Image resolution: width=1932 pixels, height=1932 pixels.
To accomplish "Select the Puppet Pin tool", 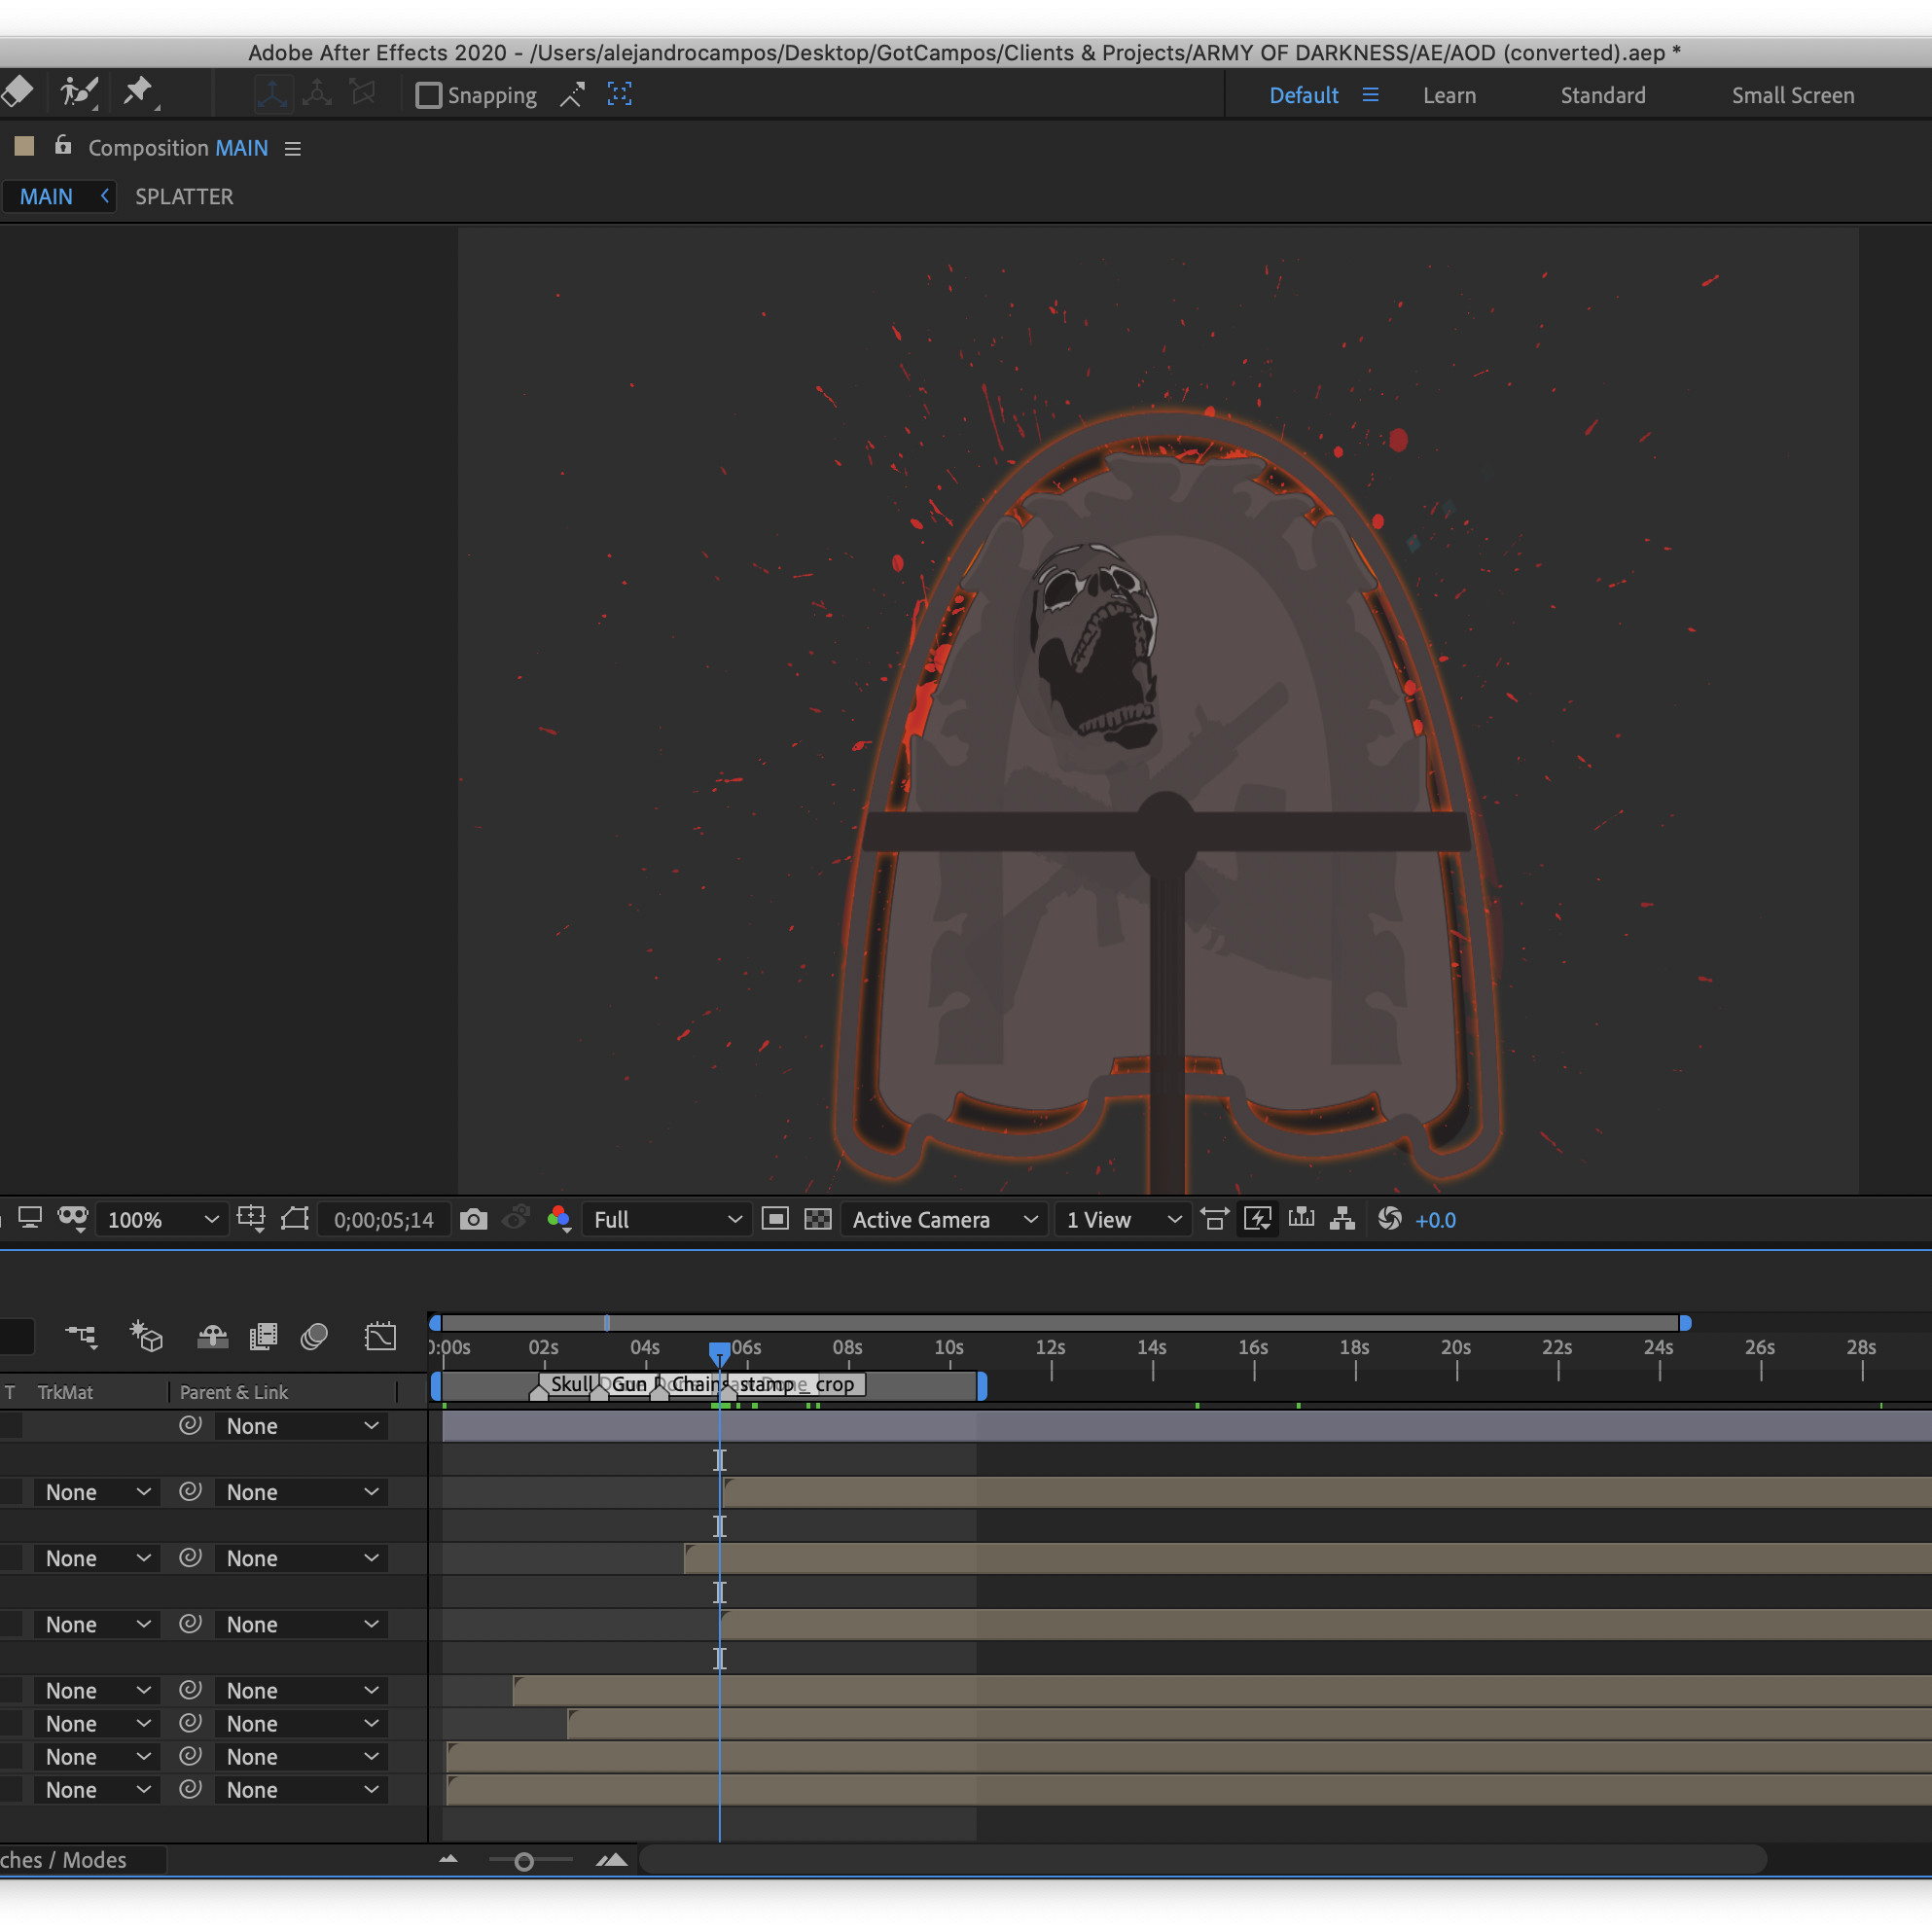I will (x=138, y=94).
